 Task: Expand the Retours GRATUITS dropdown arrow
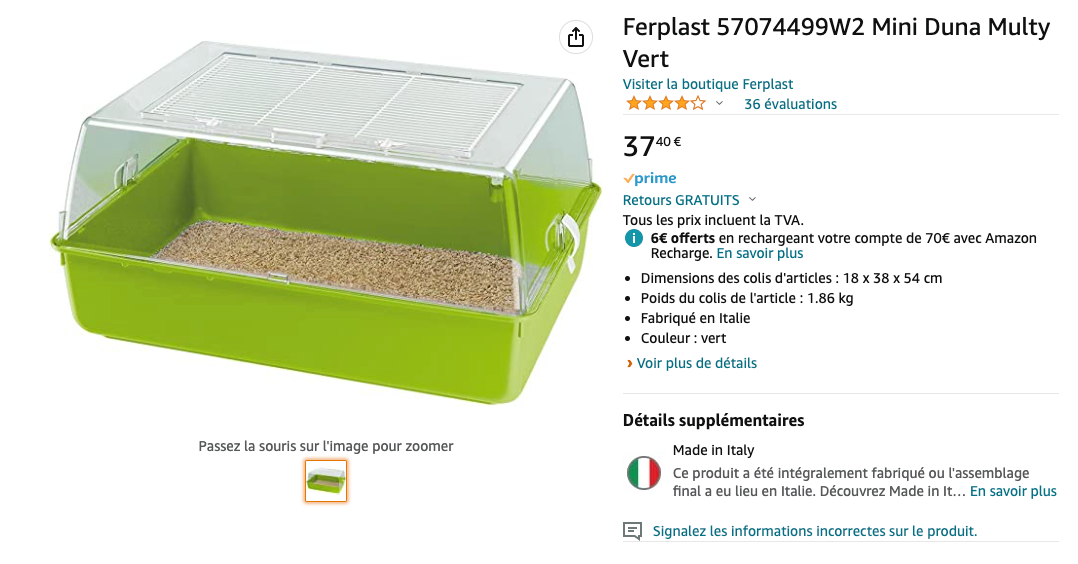point(752,200)
